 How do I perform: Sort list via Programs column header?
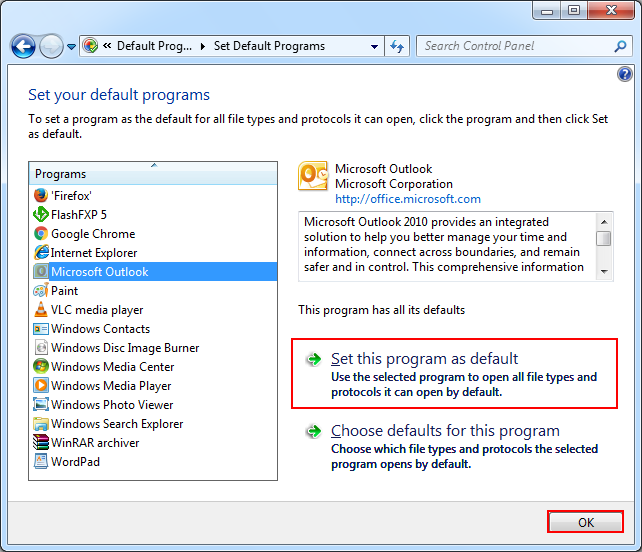(153, 173)
